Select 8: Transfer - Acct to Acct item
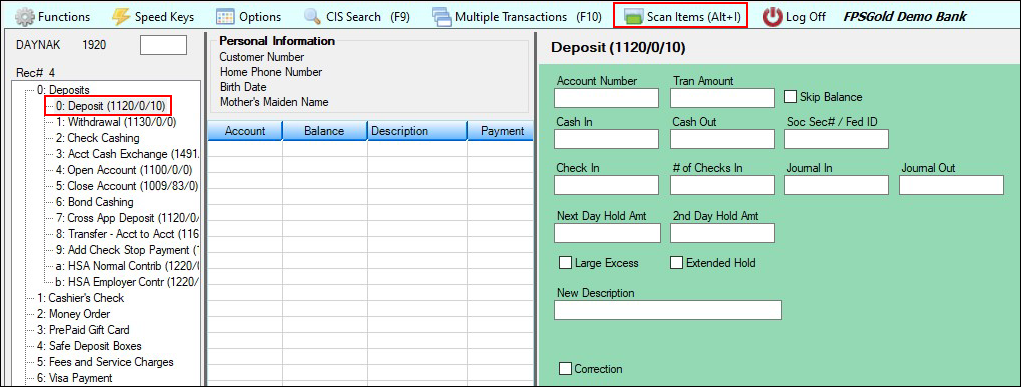The width and height of the screenshot is (1021, 387). [128, 234]
